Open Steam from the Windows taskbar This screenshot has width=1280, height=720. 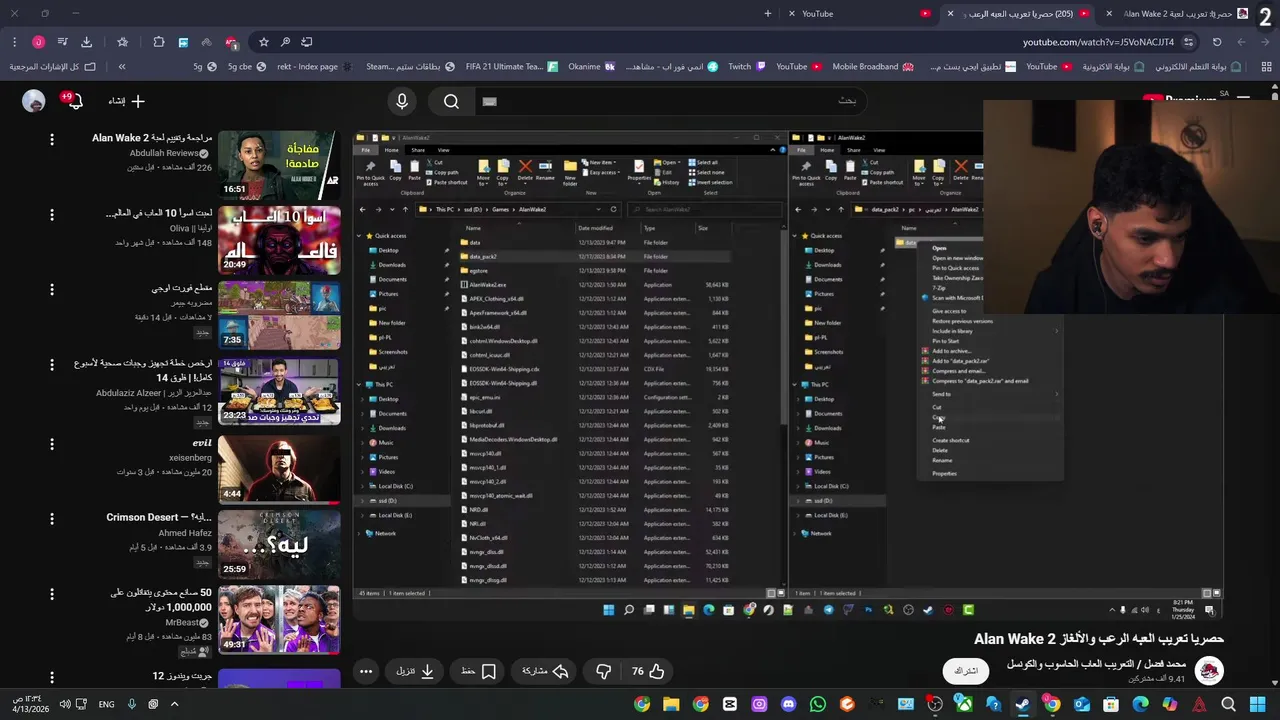click(x=1022, y=704)
